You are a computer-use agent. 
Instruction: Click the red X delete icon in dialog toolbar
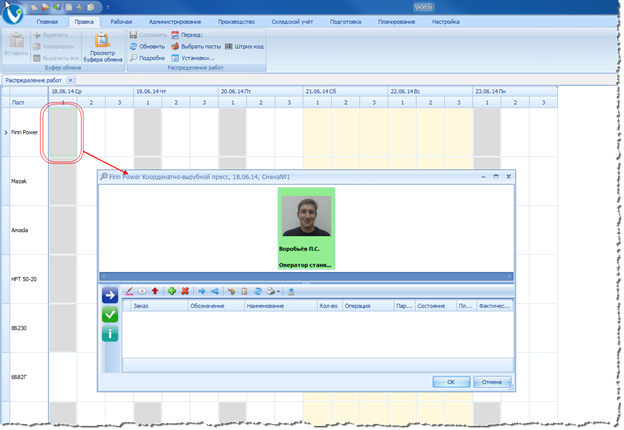pyautogui.click(x=184, y=292)
